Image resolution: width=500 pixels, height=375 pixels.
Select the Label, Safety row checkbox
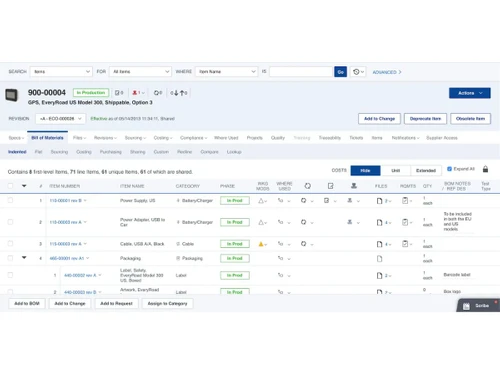[x=10, y=275]
